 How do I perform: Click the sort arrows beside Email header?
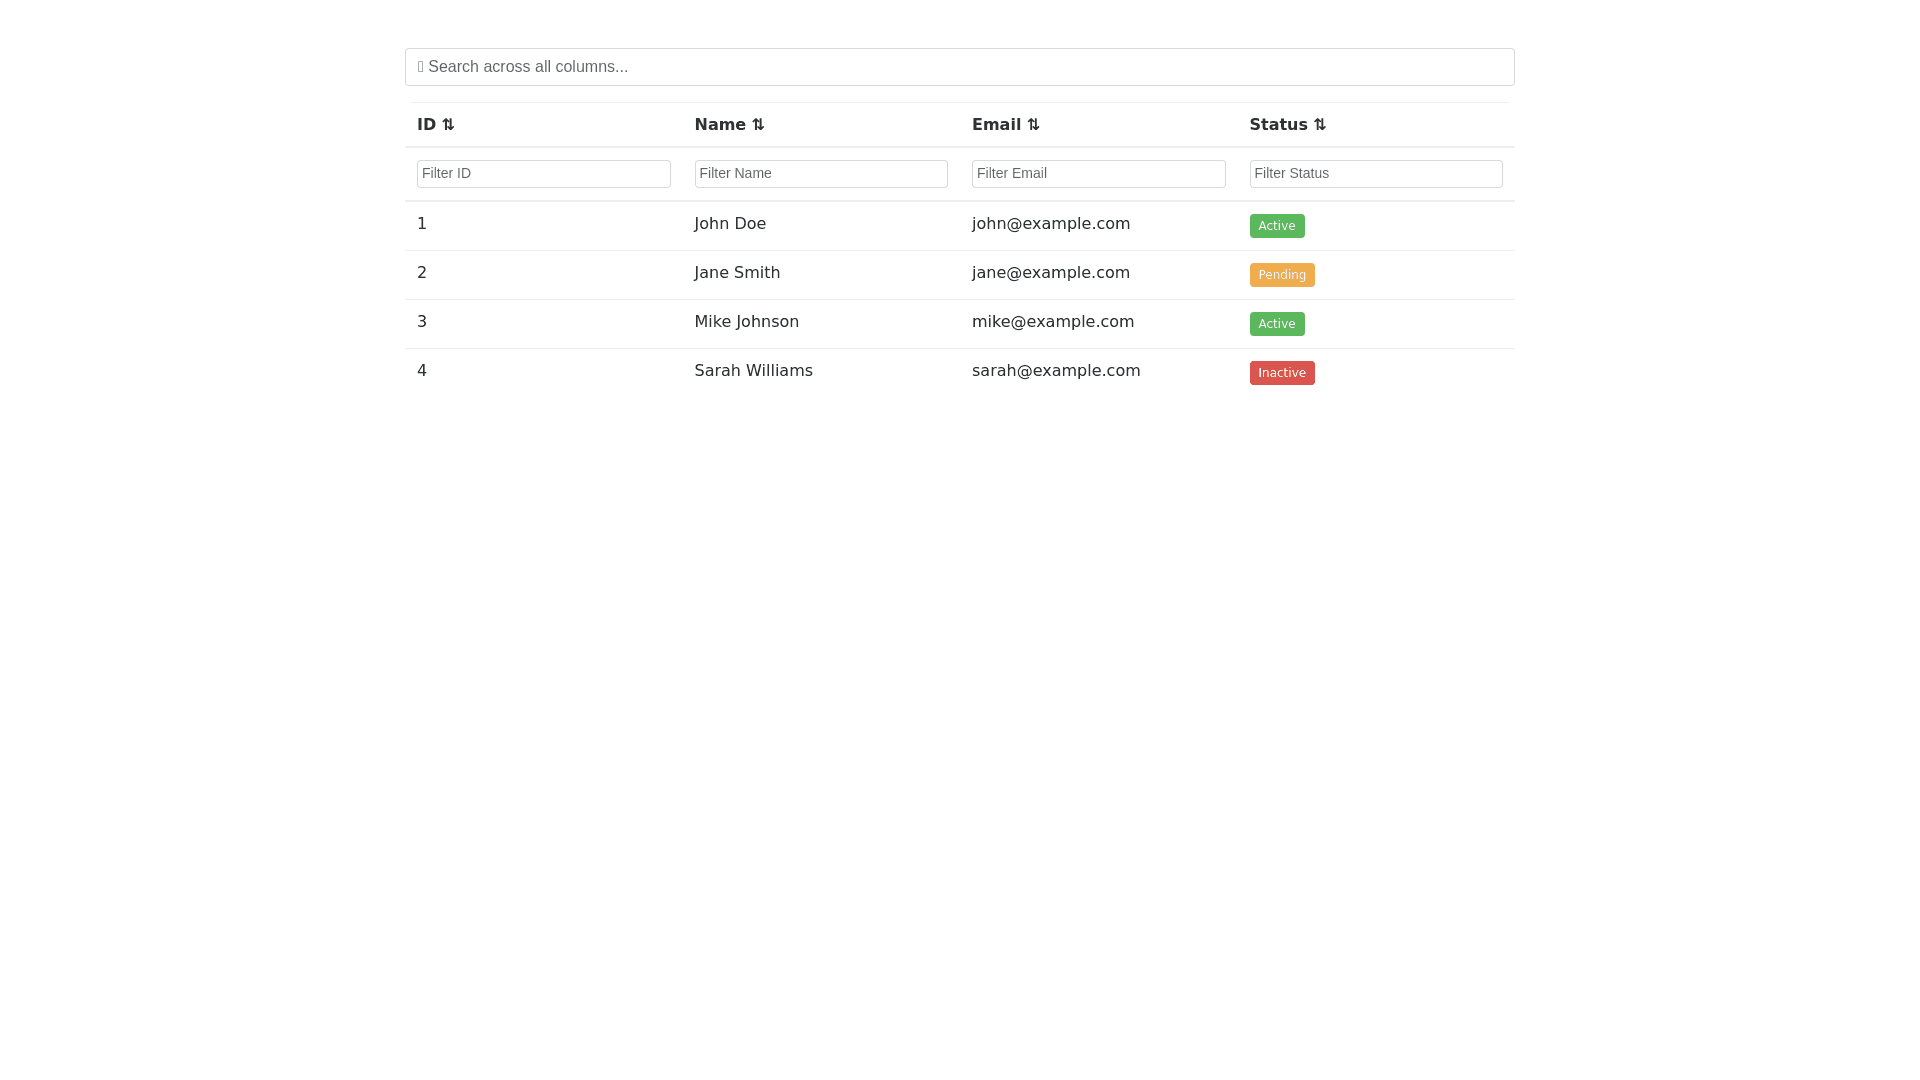[1033, 125]
